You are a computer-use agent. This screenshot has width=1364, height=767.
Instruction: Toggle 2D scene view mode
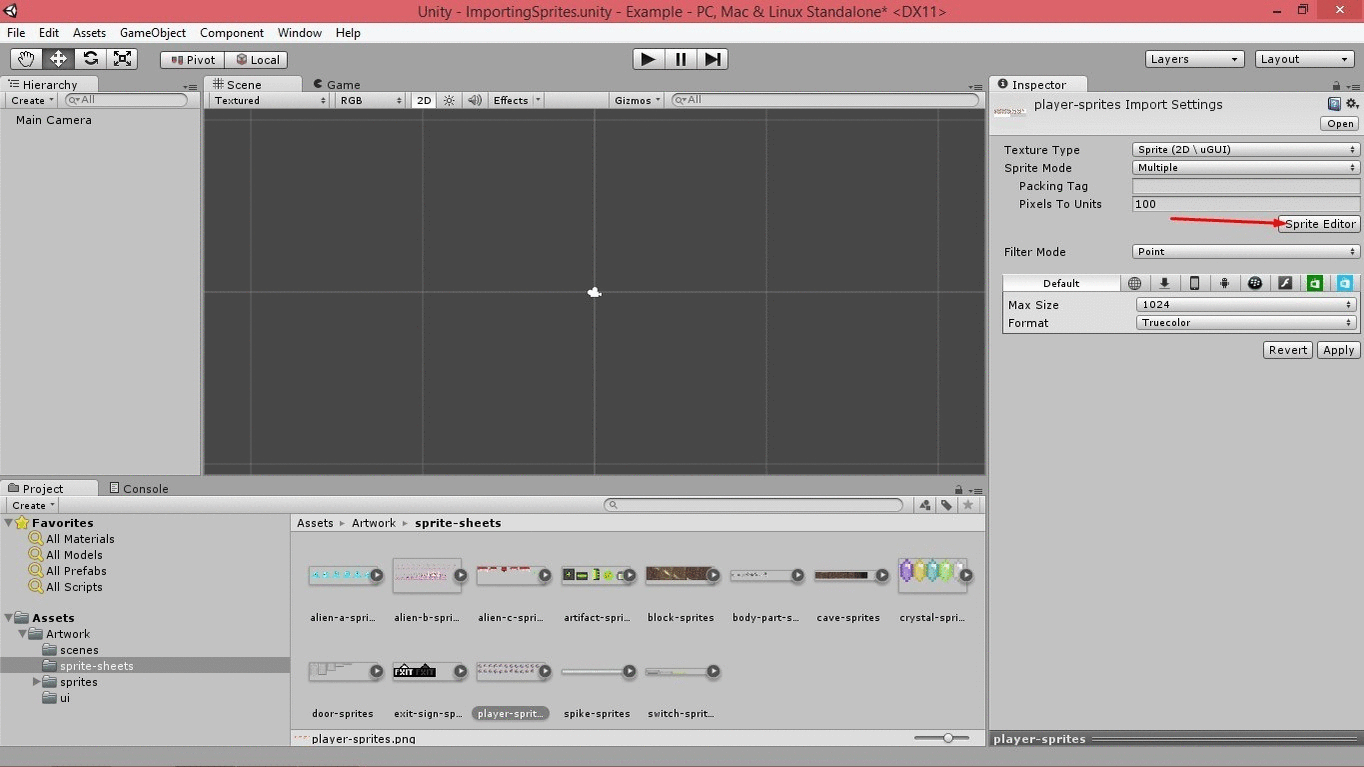click(424, 100)
